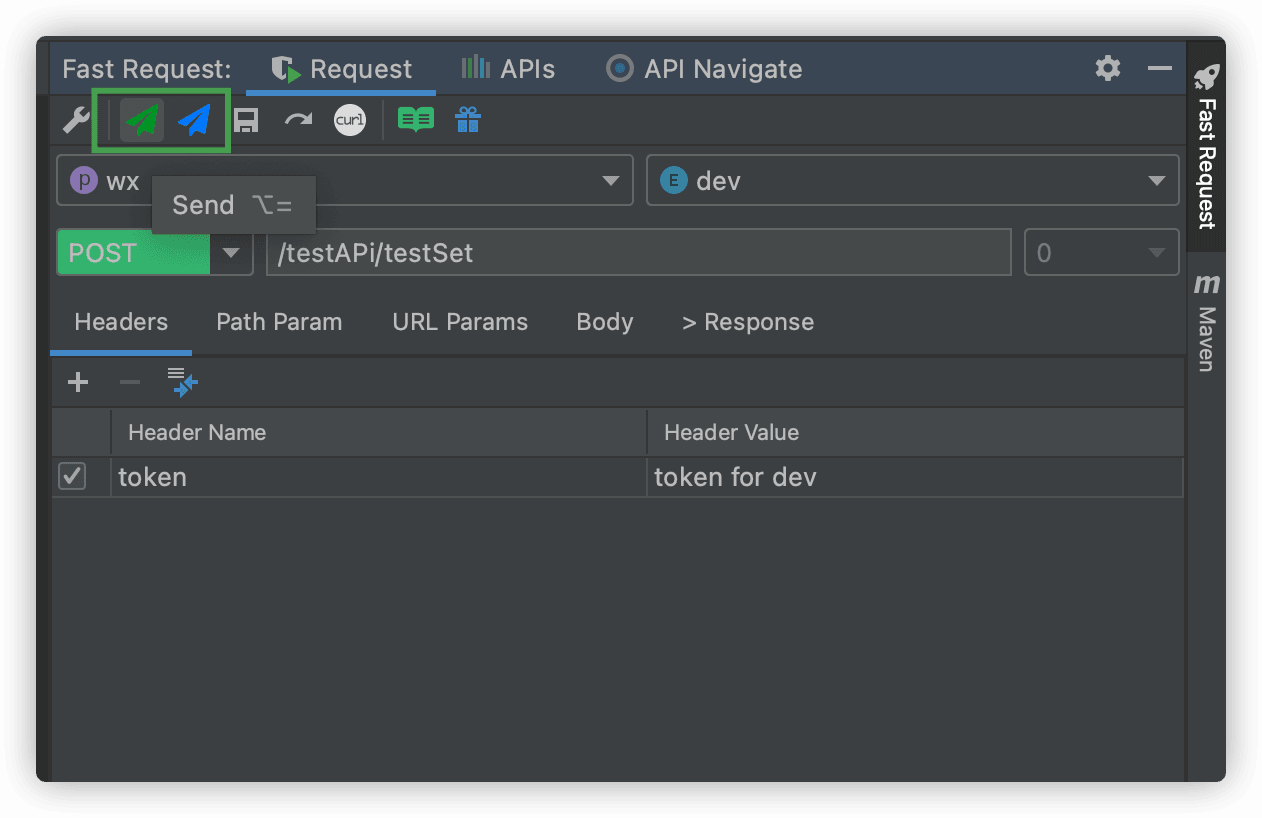Open the dev environment dropdown
1262x818 pixels.
1156,181
